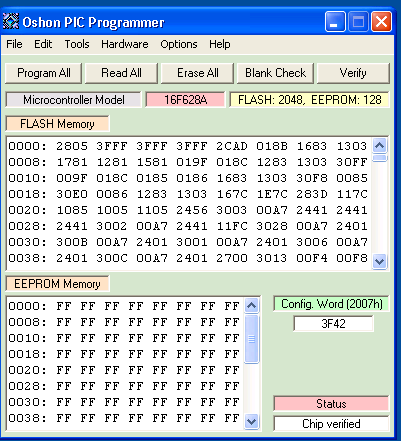This screenshot has width=401, height=441.
Task: Click the EEPROM memory scrollbar thumb
Action: 252,339
